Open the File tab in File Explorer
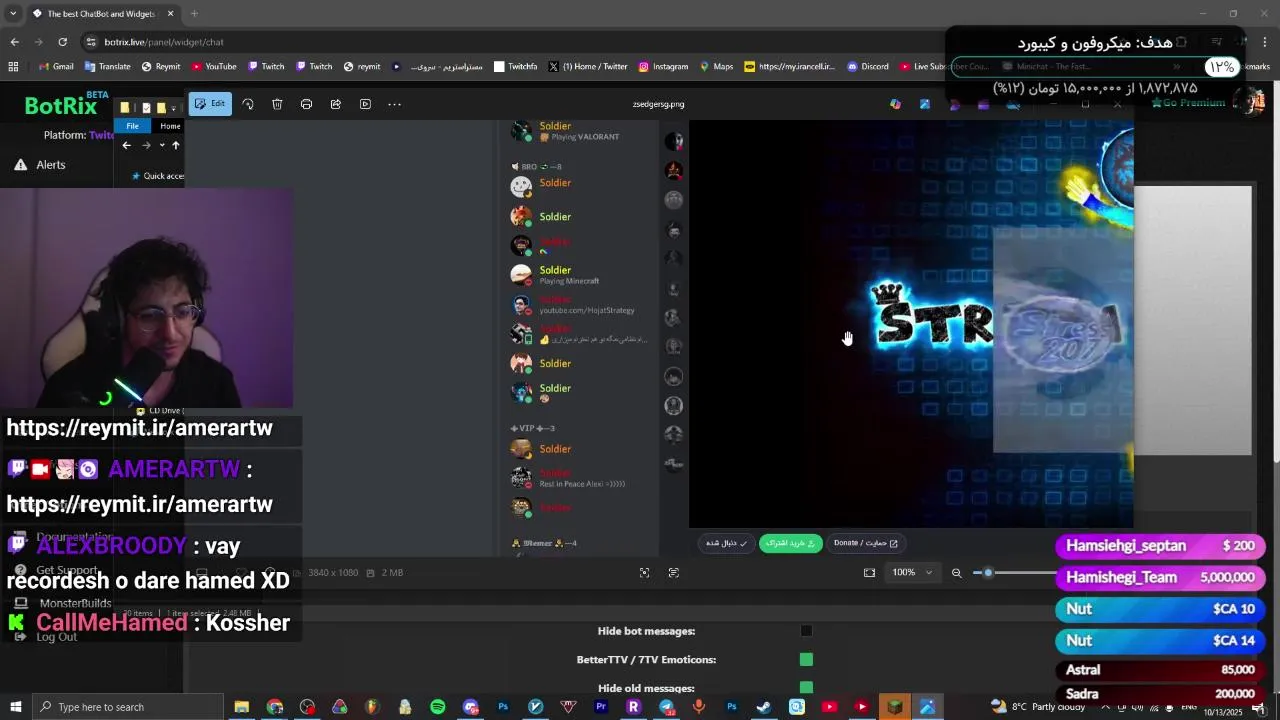Image resolution: width=1280 pixels, height=720 pixels. [132, 126]
